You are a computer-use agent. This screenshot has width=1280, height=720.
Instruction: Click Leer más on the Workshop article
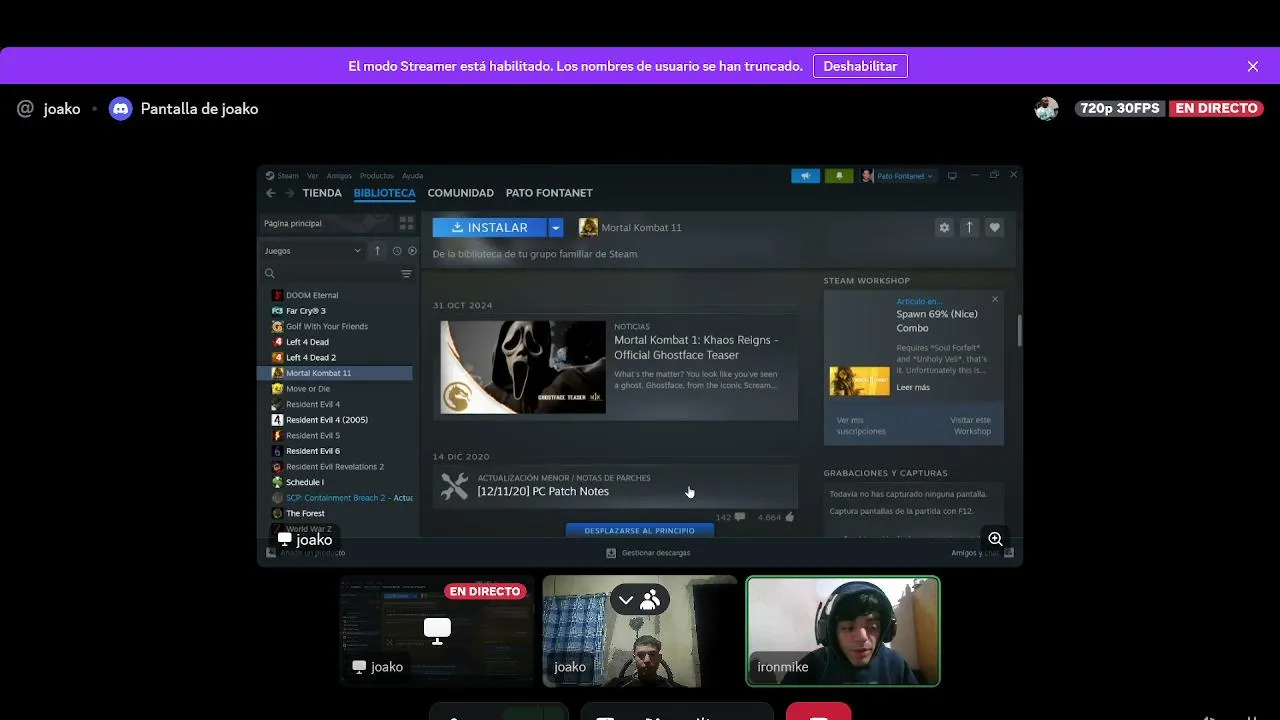[913, 387]
